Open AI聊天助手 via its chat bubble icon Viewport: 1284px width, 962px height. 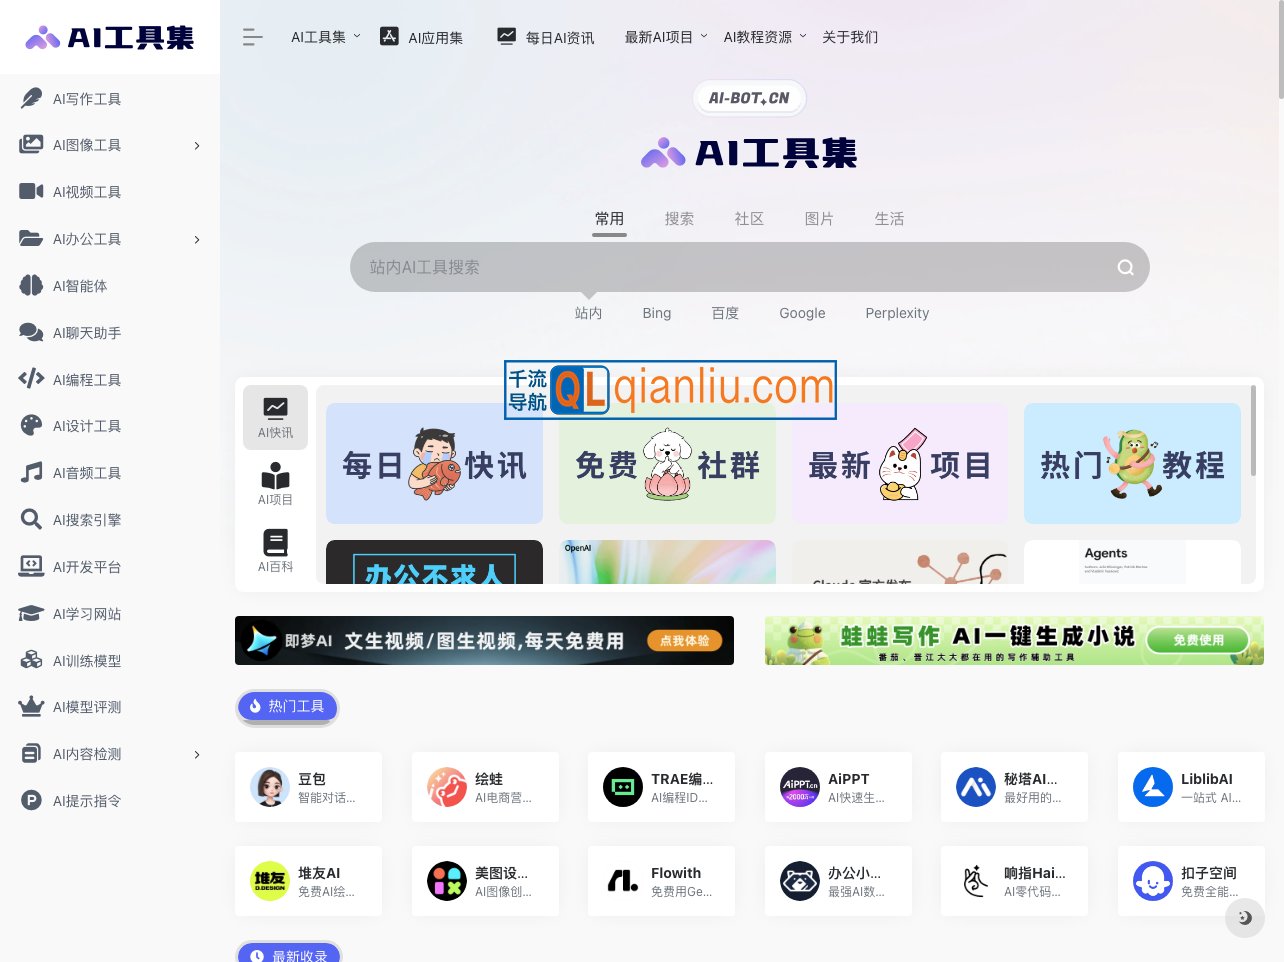click(30, 332)
